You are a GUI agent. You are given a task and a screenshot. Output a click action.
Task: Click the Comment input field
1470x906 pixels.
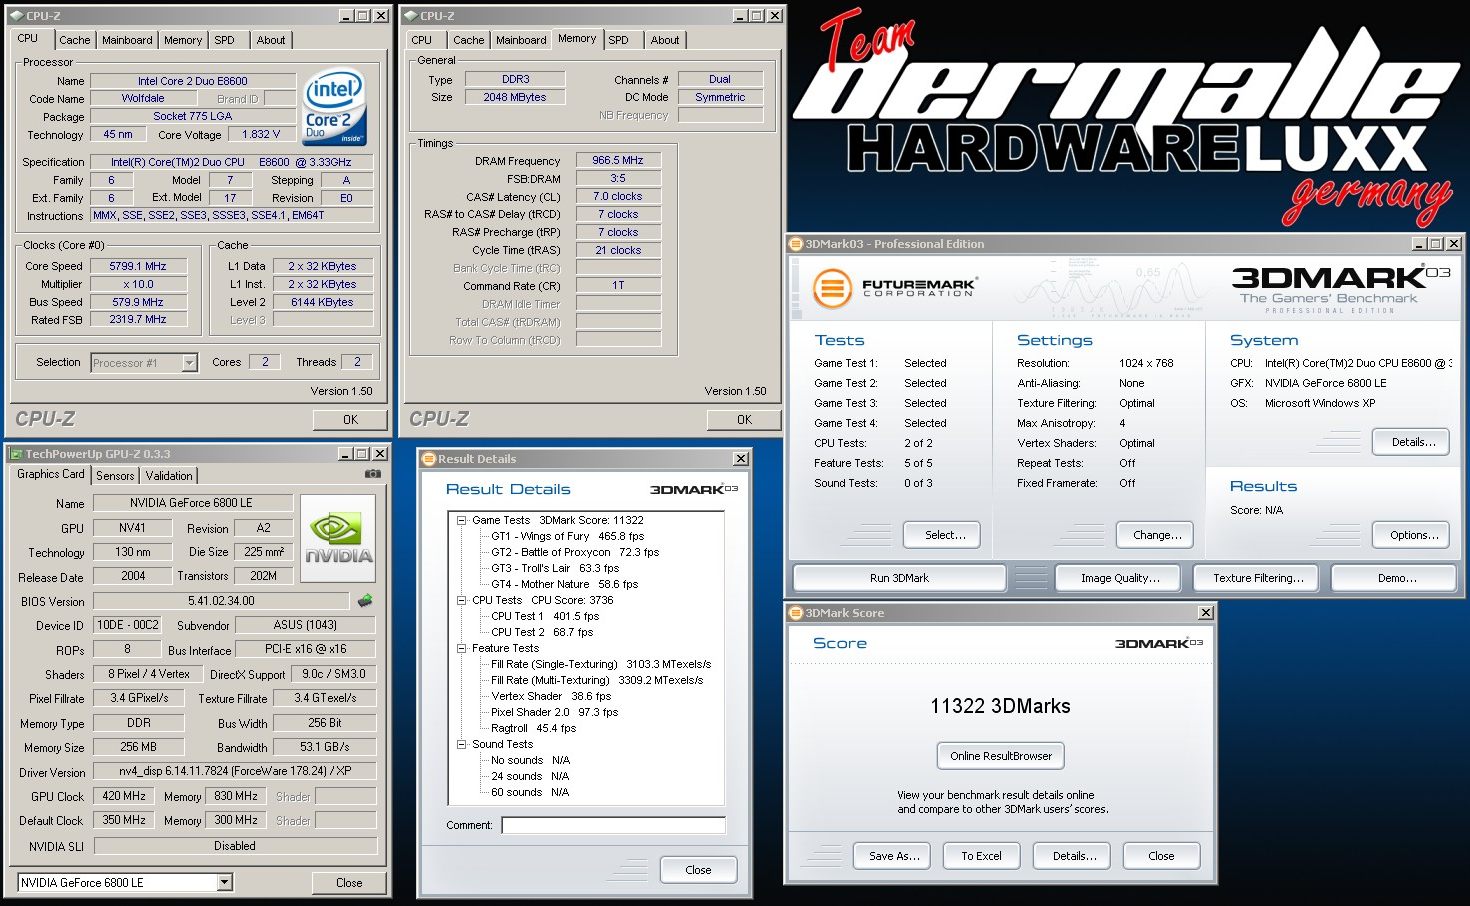point(613,825)
